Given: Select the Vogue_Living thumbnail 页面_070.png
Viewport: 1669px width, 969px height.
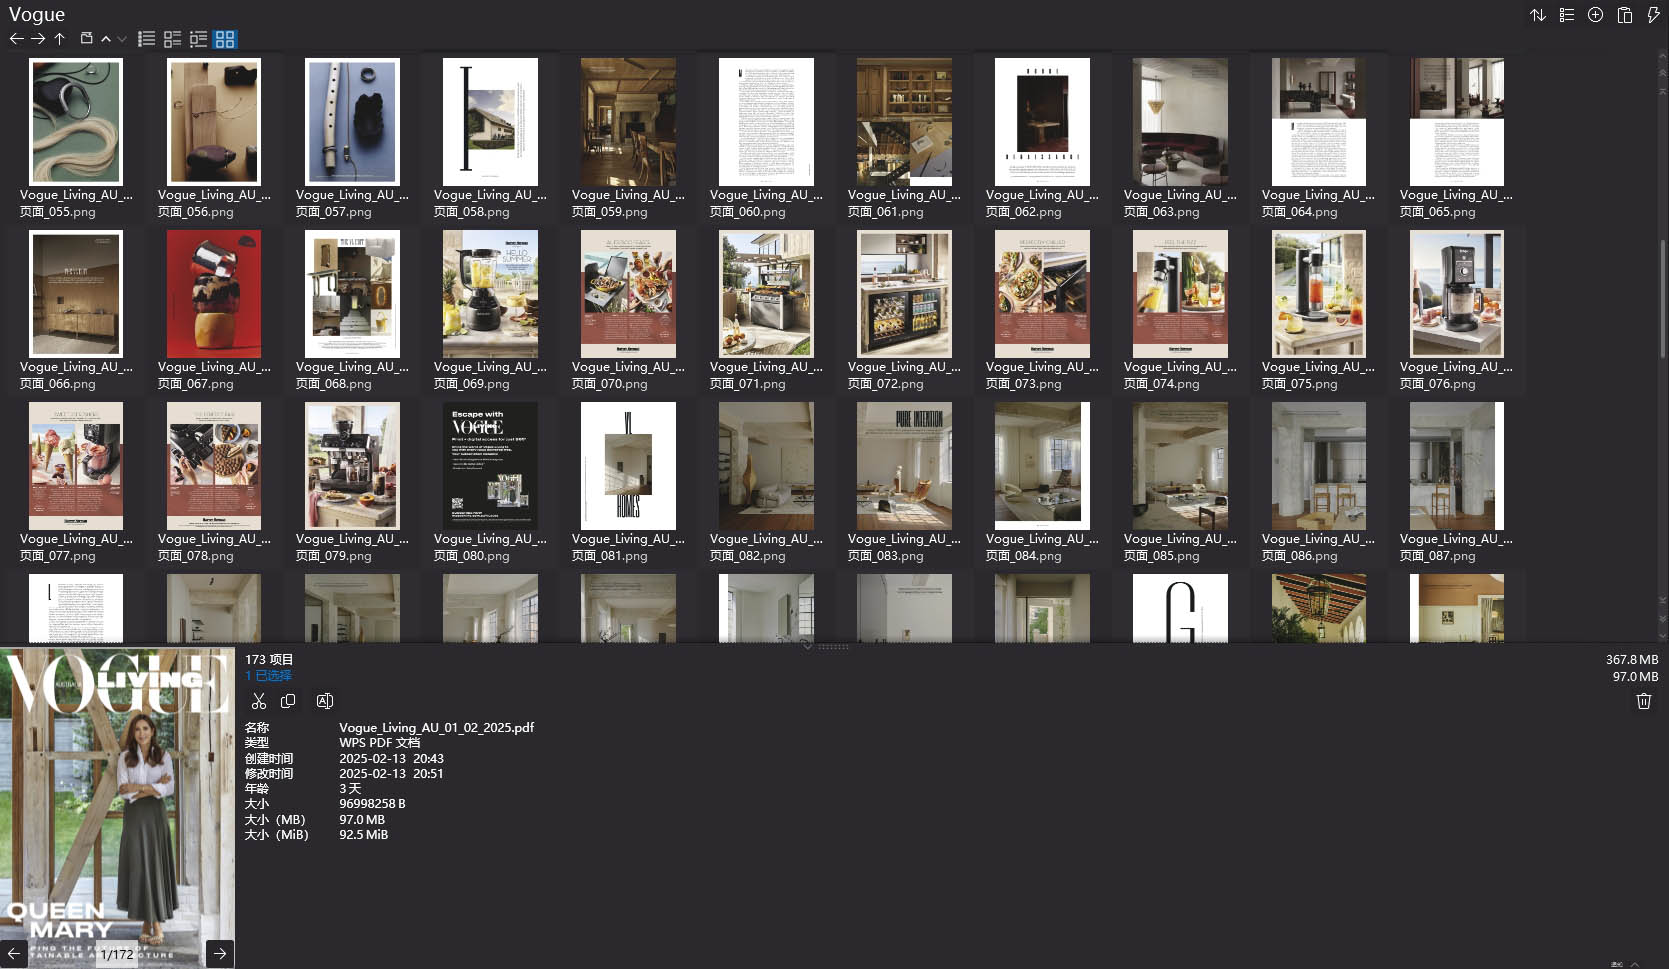Looking at the screenshot, I should point(628,293).
